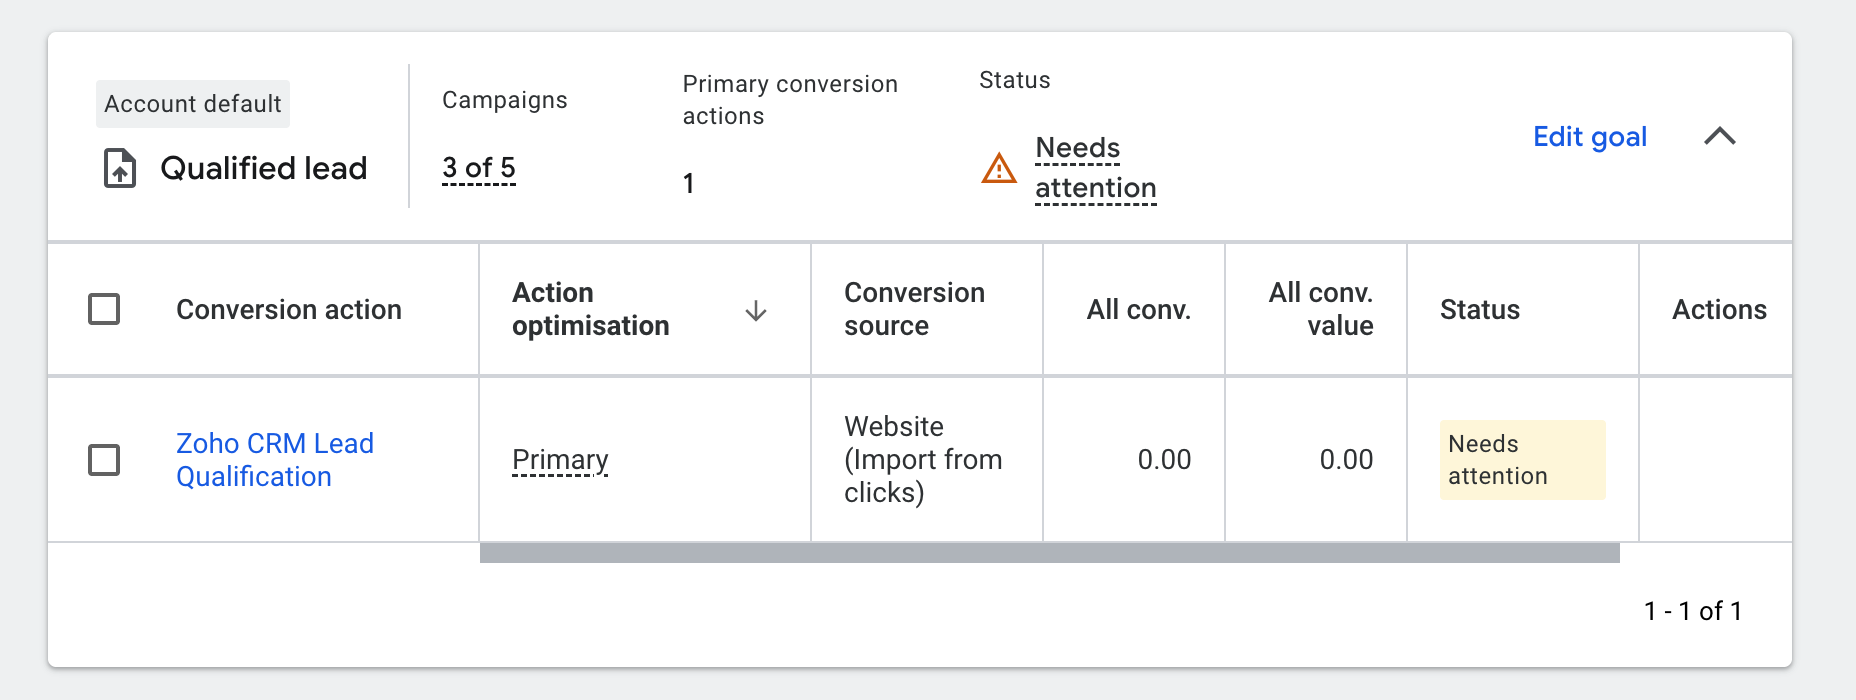Click the Needs attention yellow status badge

(1521, 460)
